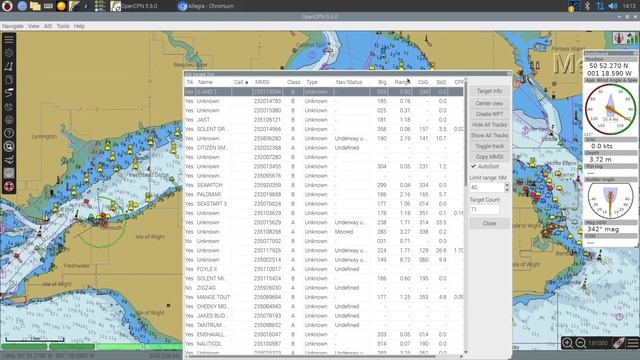The image size is (640, 360).
Task: Select the SOLENT DR... target row
Action: click(x=324, y=129)
